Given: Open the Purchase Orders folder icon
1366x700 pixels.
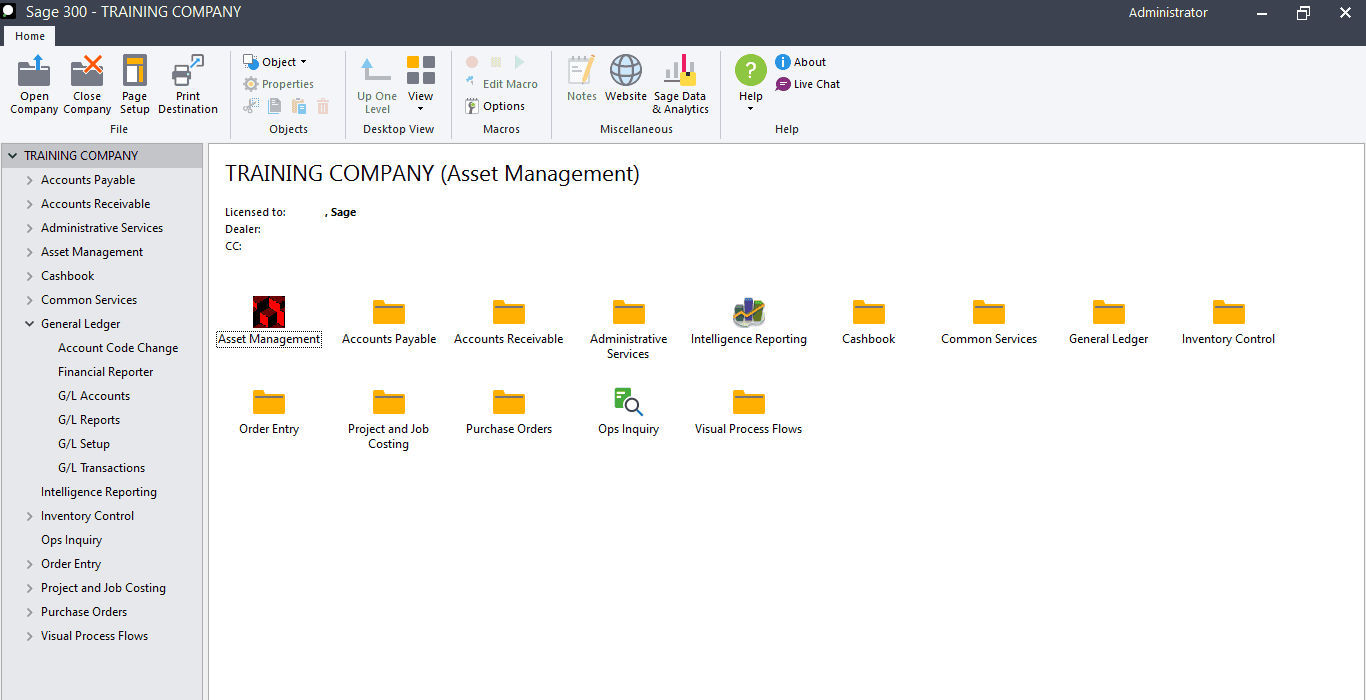Looking at the screenshot, I should pos(509,402).
